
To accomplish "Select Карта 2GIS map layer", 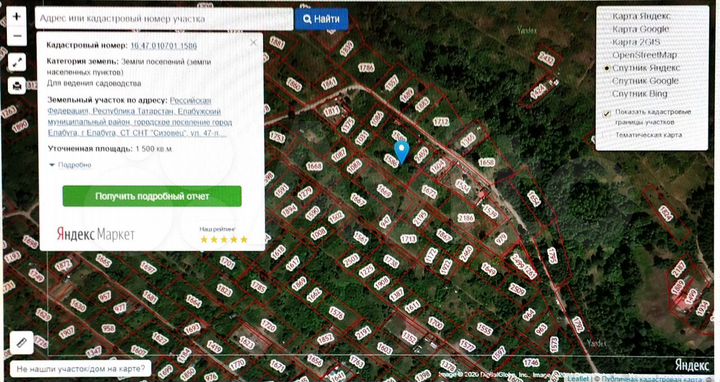I will [636, 42].
